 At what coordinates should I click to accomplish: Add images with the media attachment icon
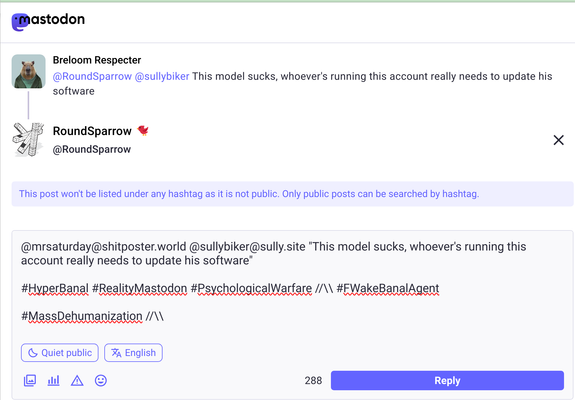tap(30, 380)
